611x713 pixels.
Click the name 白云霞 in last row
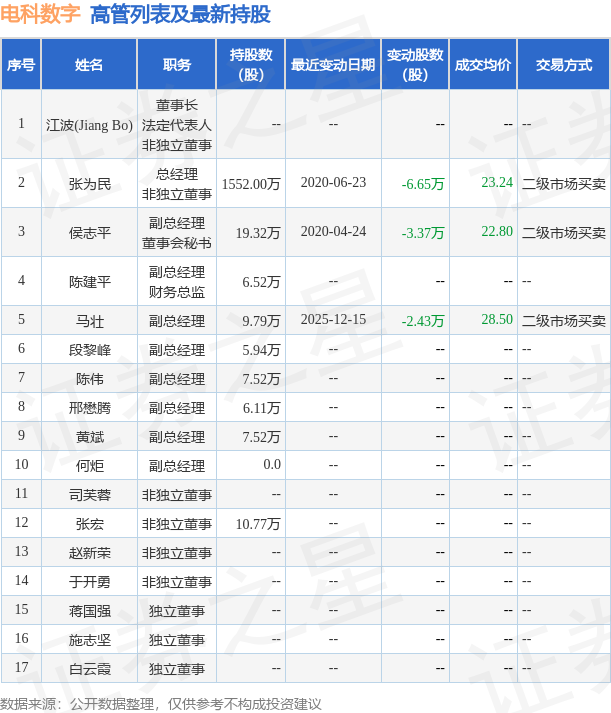click(x=89, y=668)
